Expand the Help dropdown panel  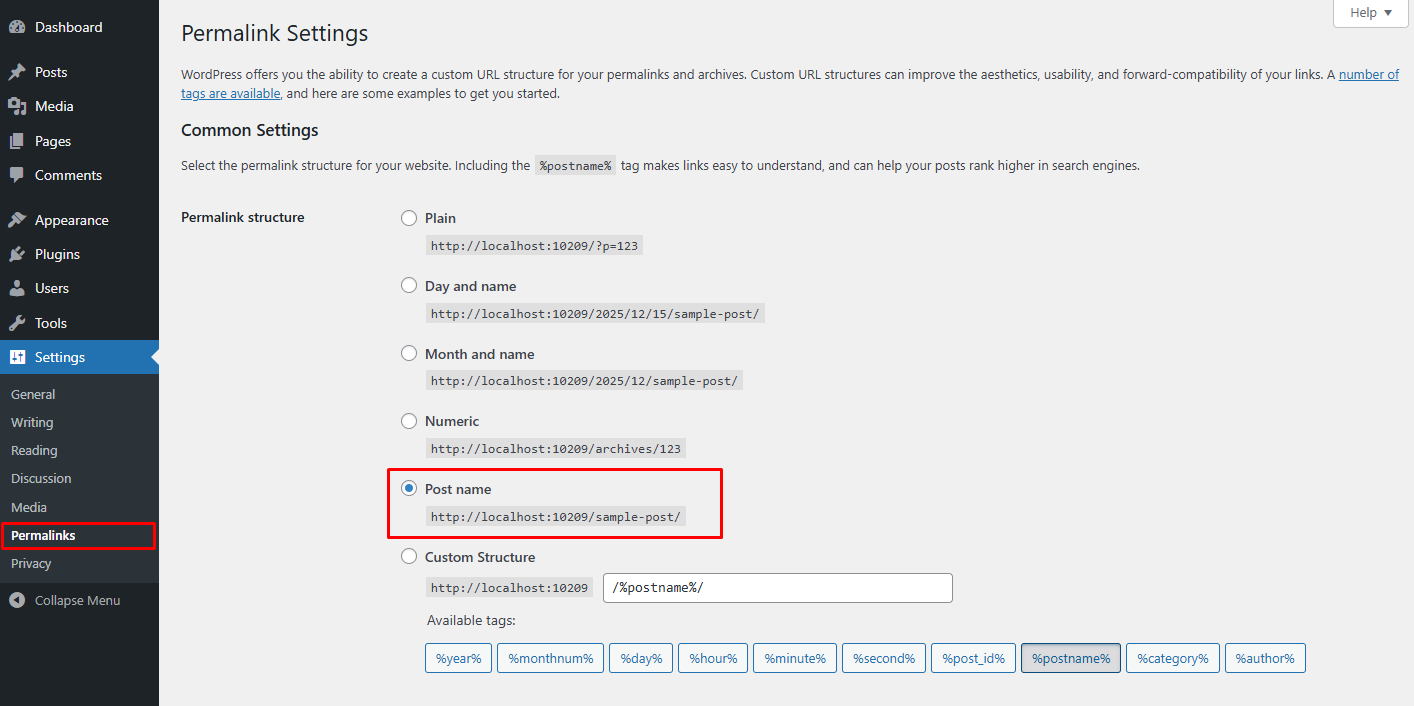point(1370,13)
